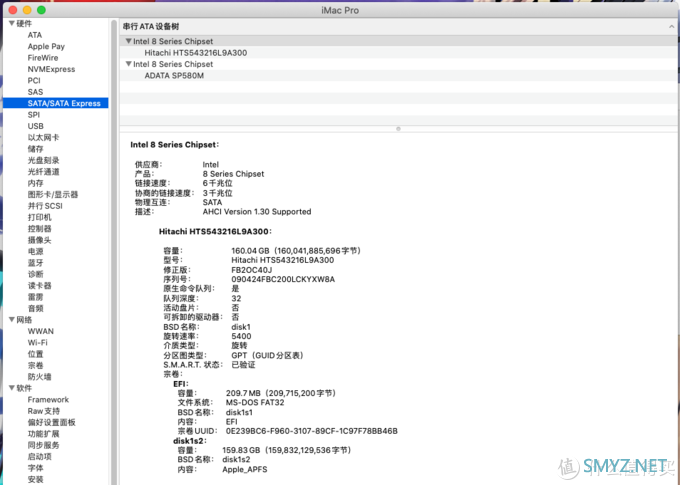Select 字体 fonts entry
Image resolution: width=680 pixels, height=485 pixels.
click(x=36, y=468)
